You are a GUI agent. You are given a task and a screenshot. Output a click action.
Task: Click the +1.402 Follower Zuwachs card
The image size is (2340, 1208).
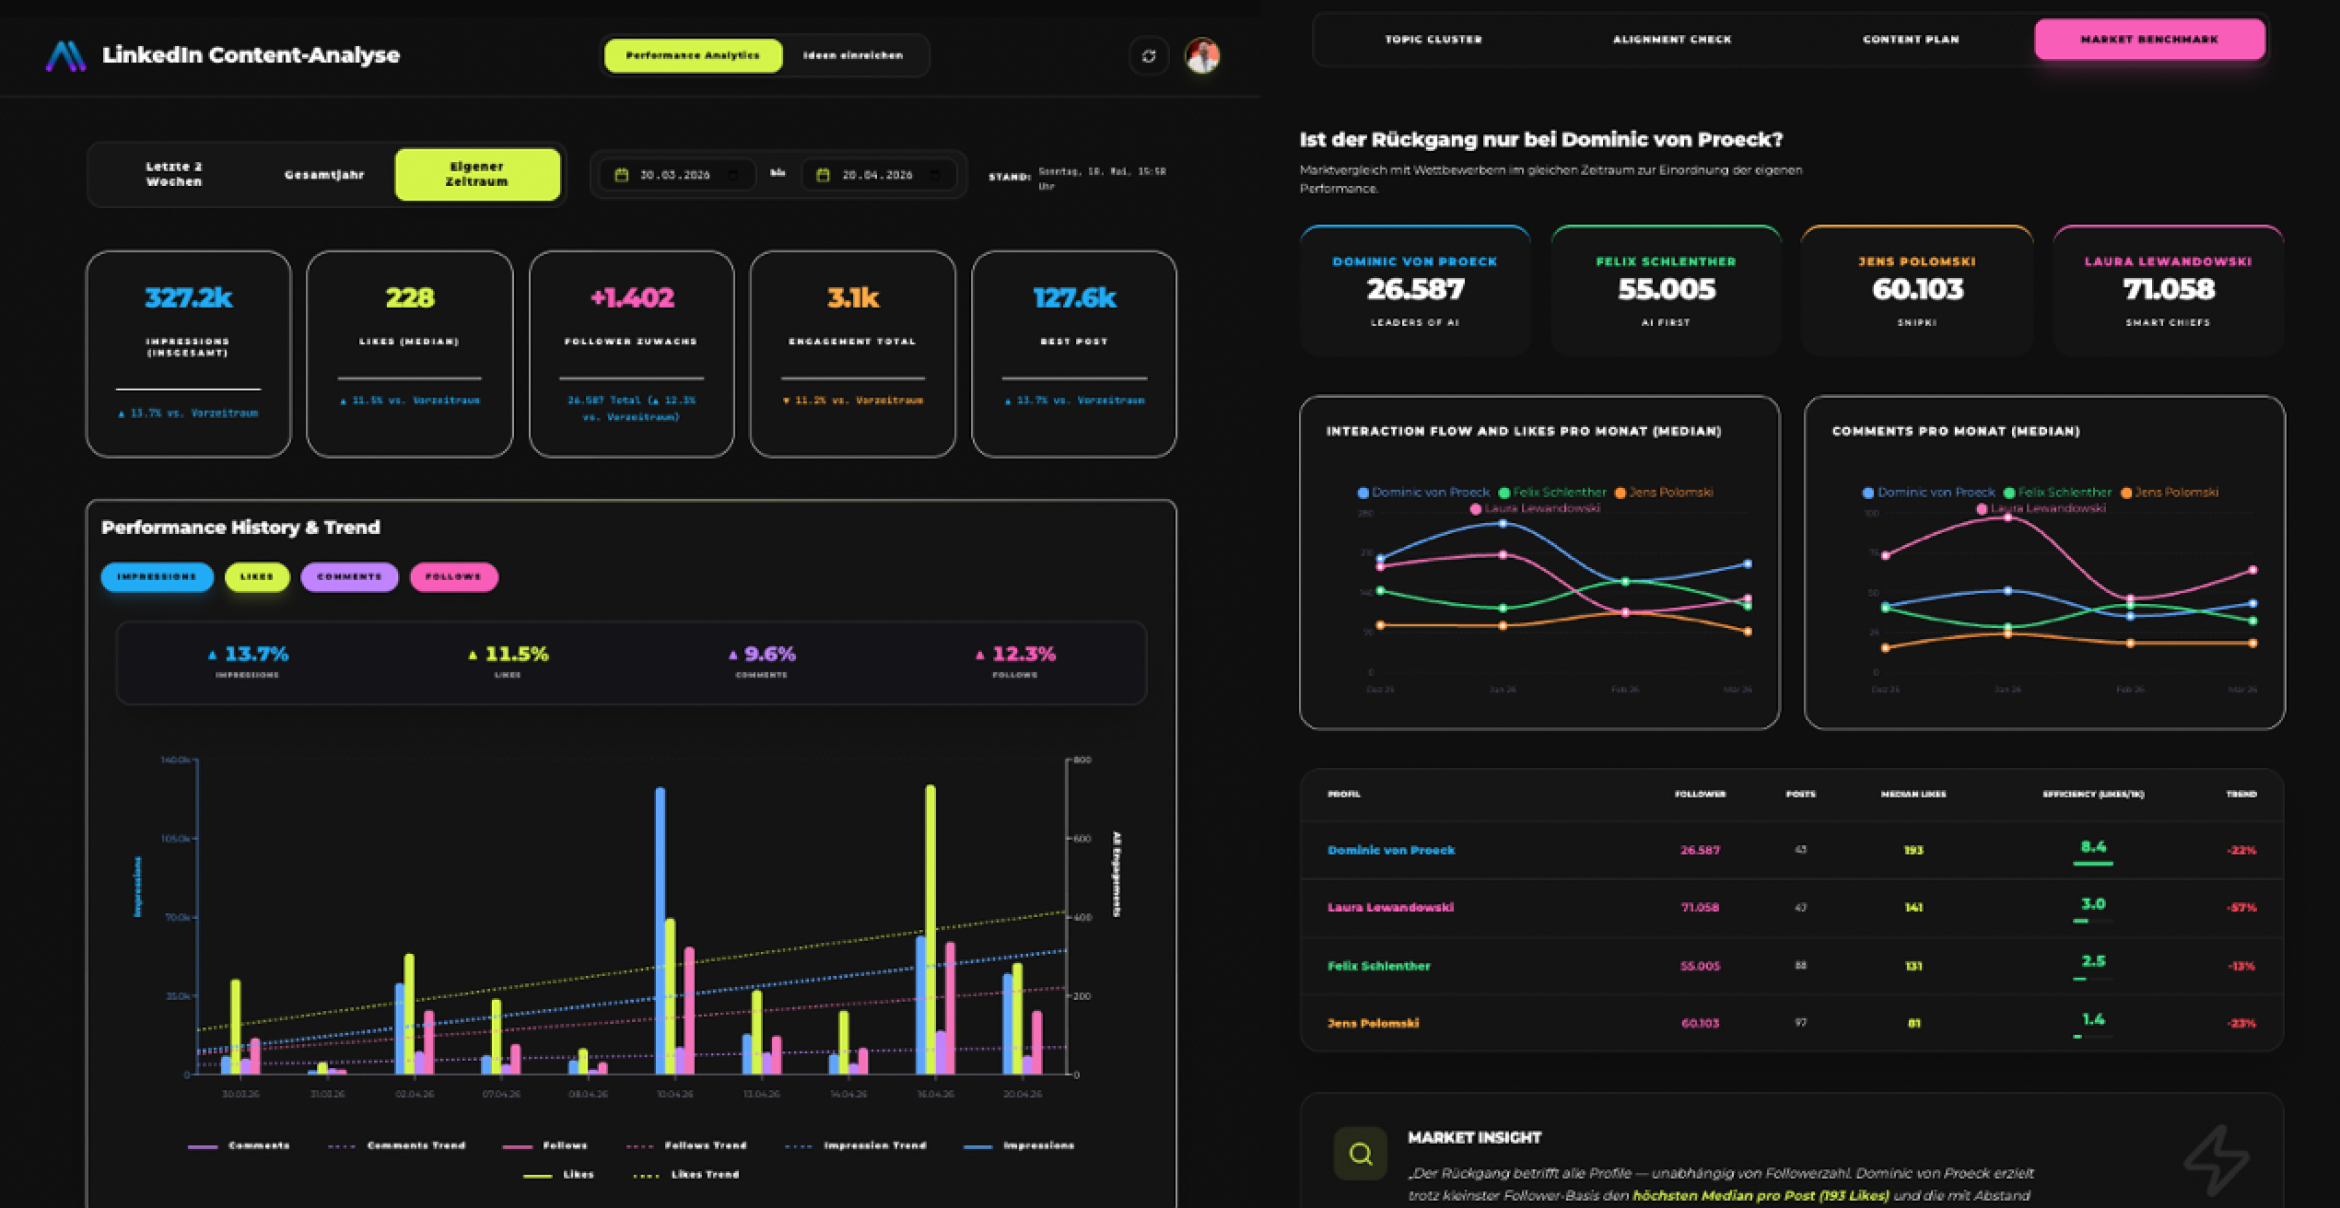click(632, 354)
